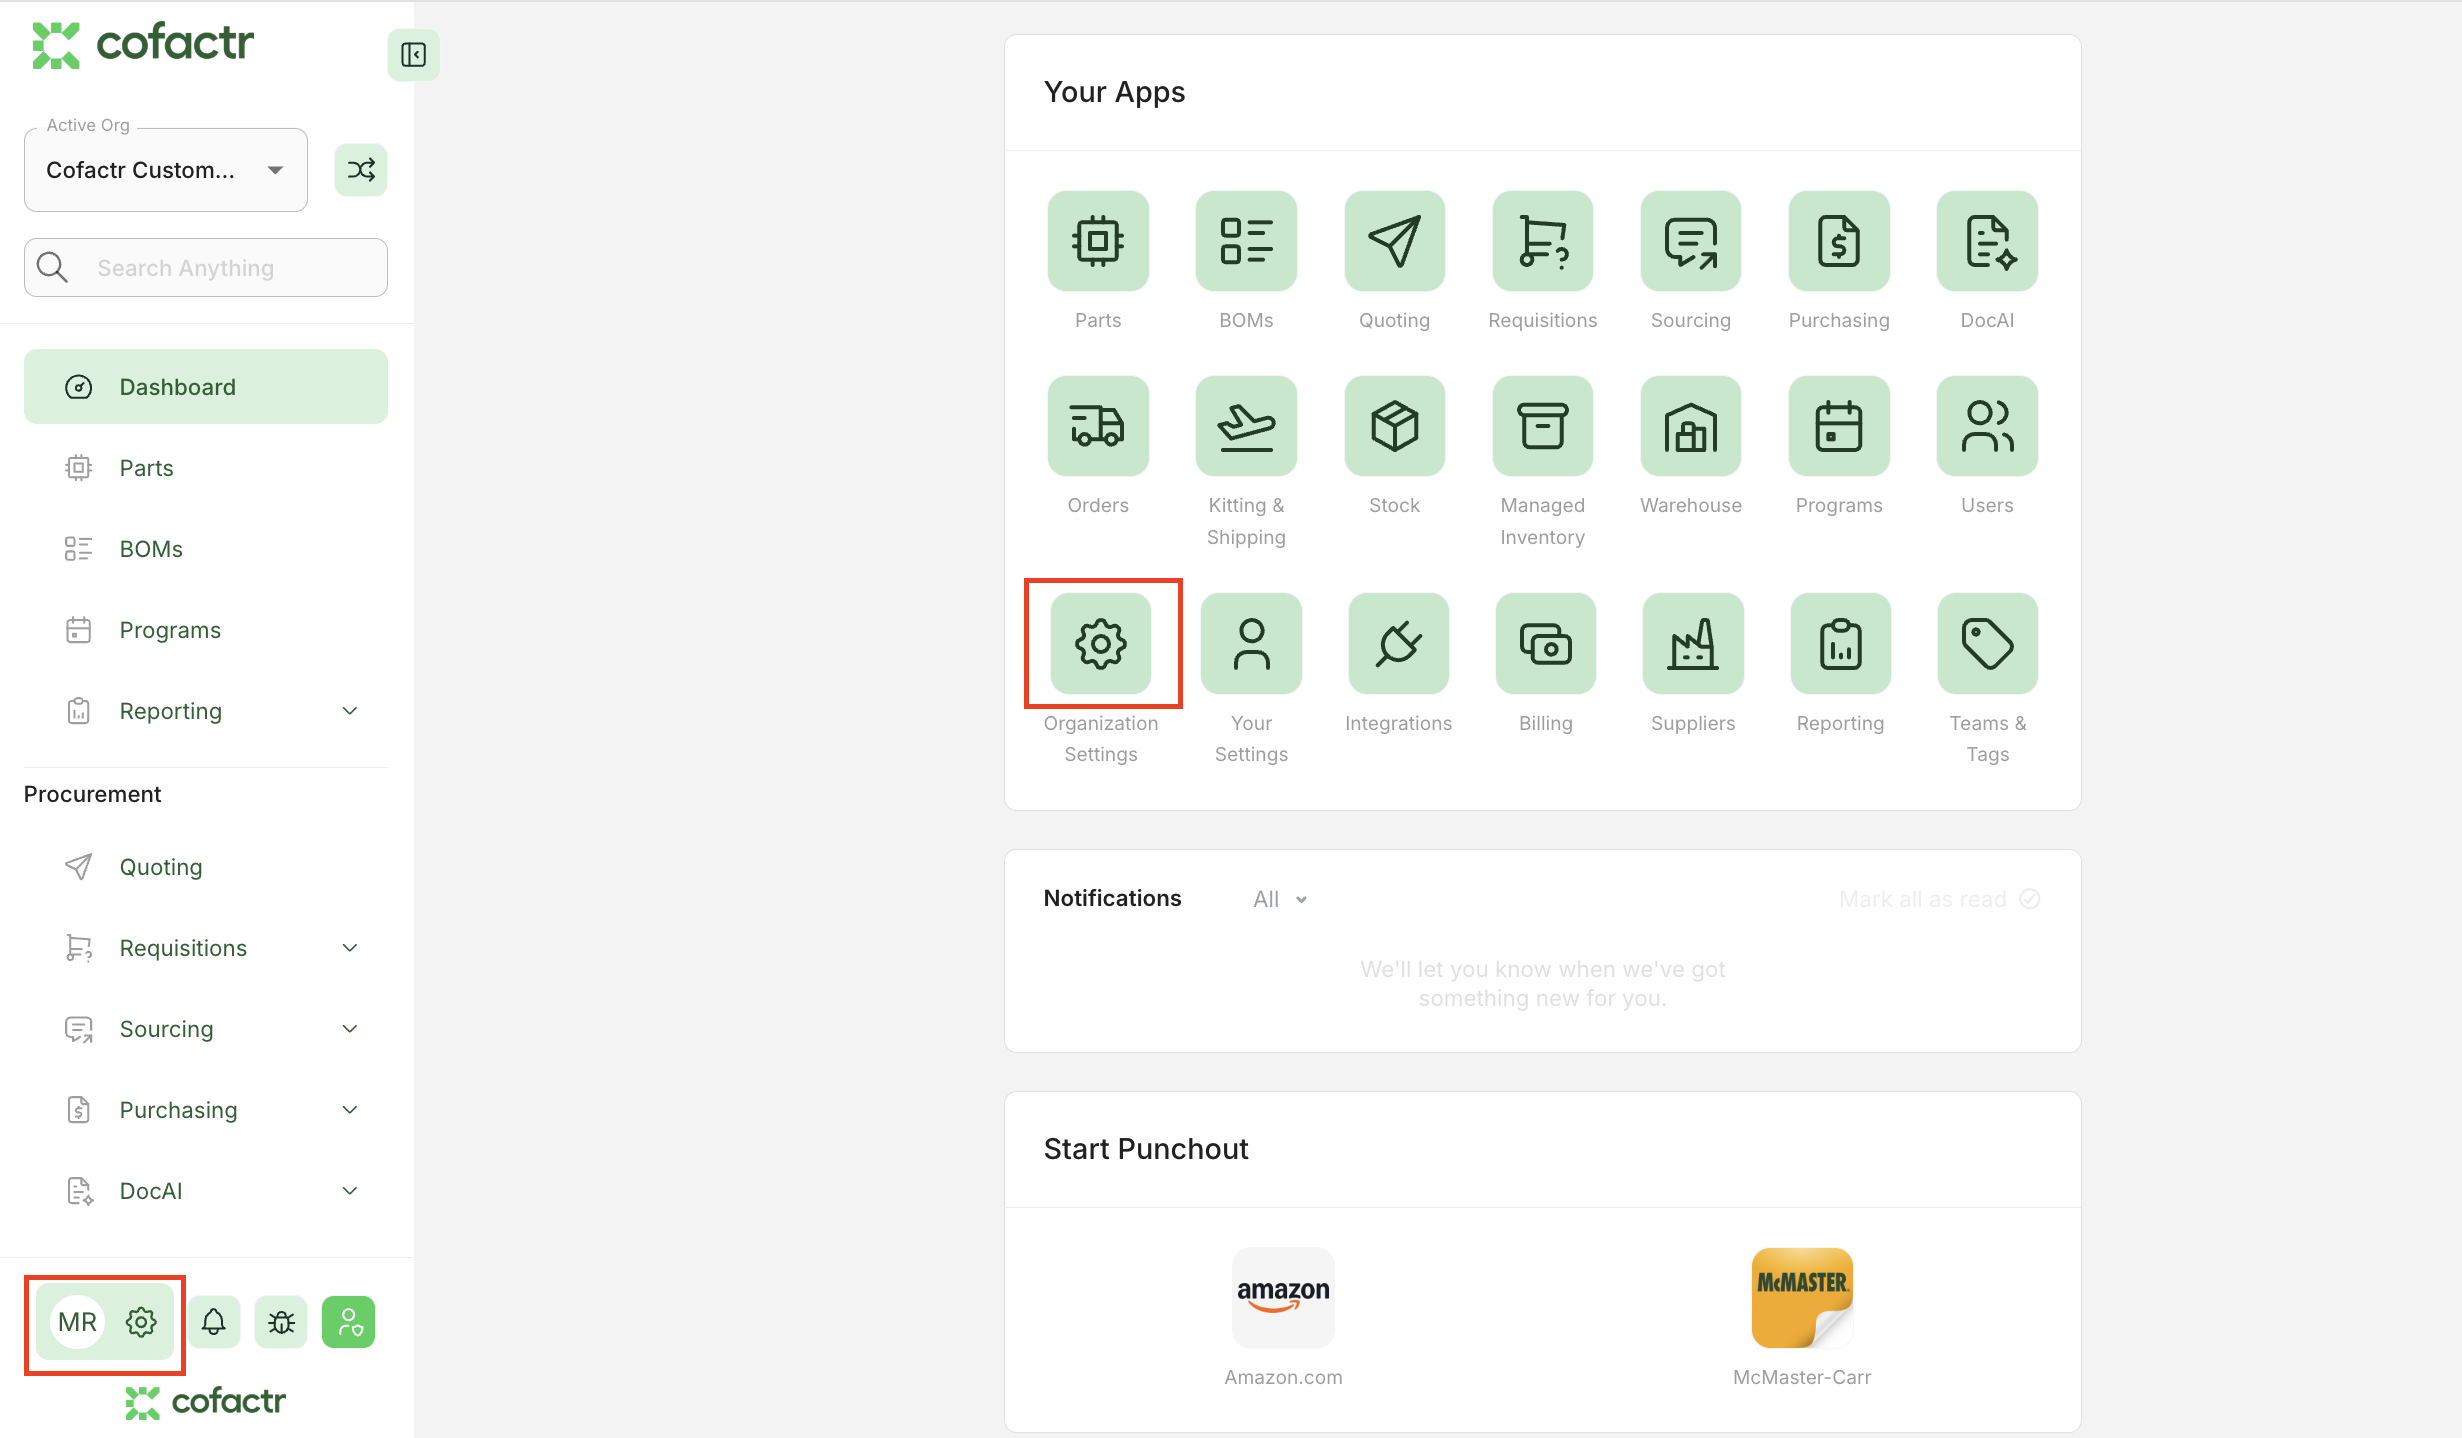Open the Suppliers factory icon
2462x1438 pixels.
pyautogui.click(x=1692, y=643)
